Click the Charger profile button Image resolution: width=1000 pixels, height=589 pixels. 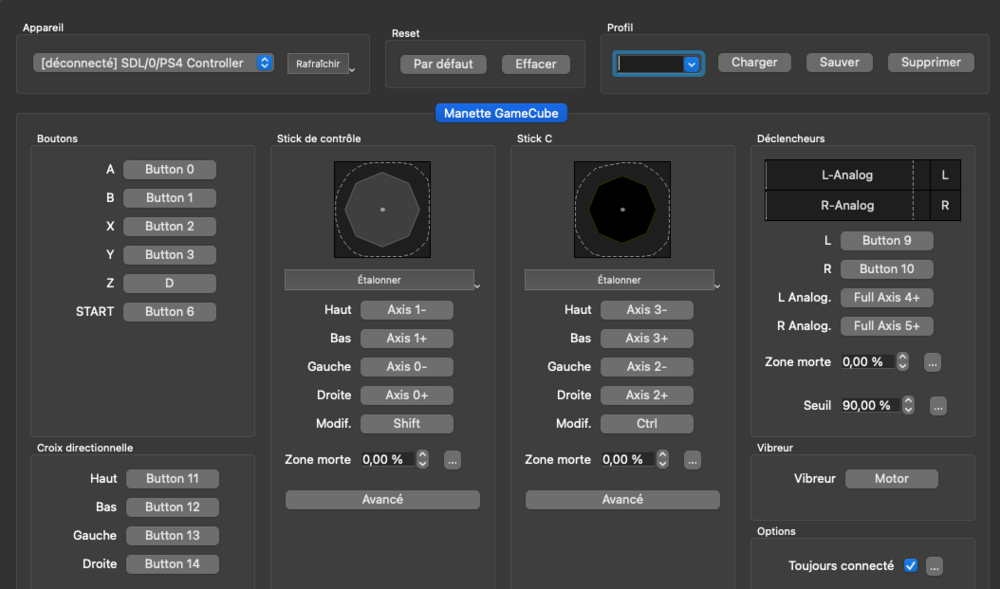tap(754, 62)
